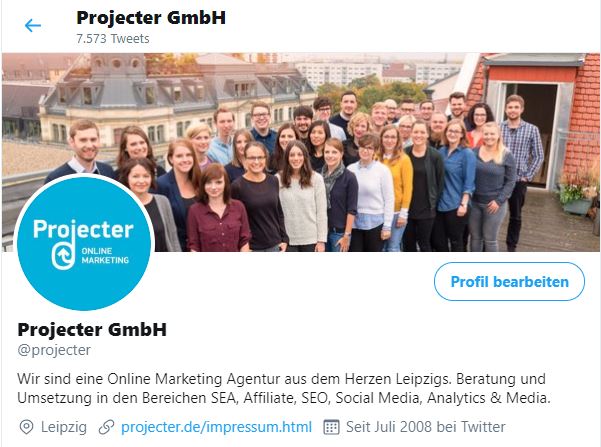The image size is (601, 447).
Task: Click the calendar join-date icon
Action: pos(331,427)
